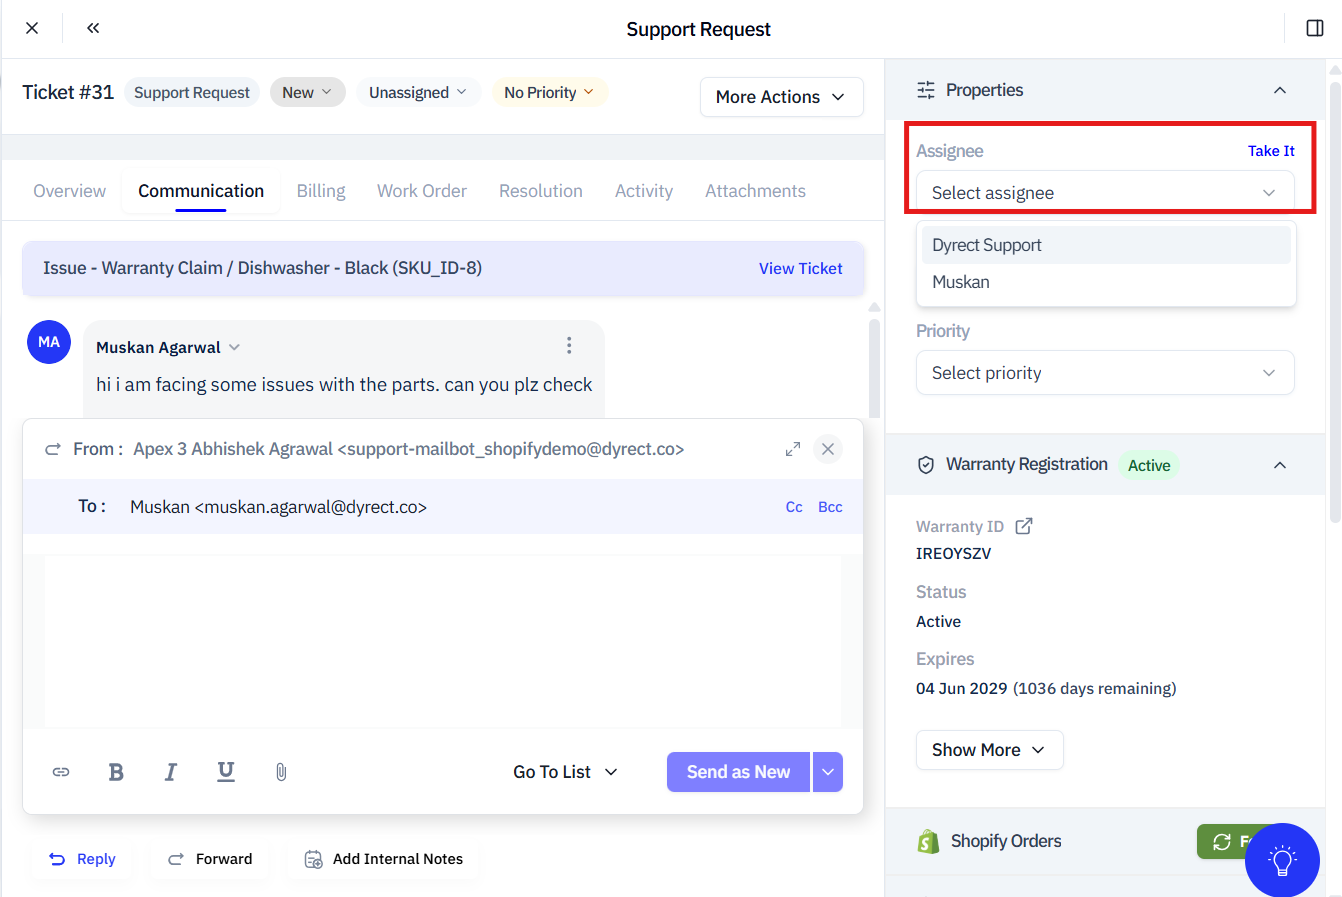1342x897 pixels.
Task: Choose Dyrect Support as assignee
Action: 1106,245
